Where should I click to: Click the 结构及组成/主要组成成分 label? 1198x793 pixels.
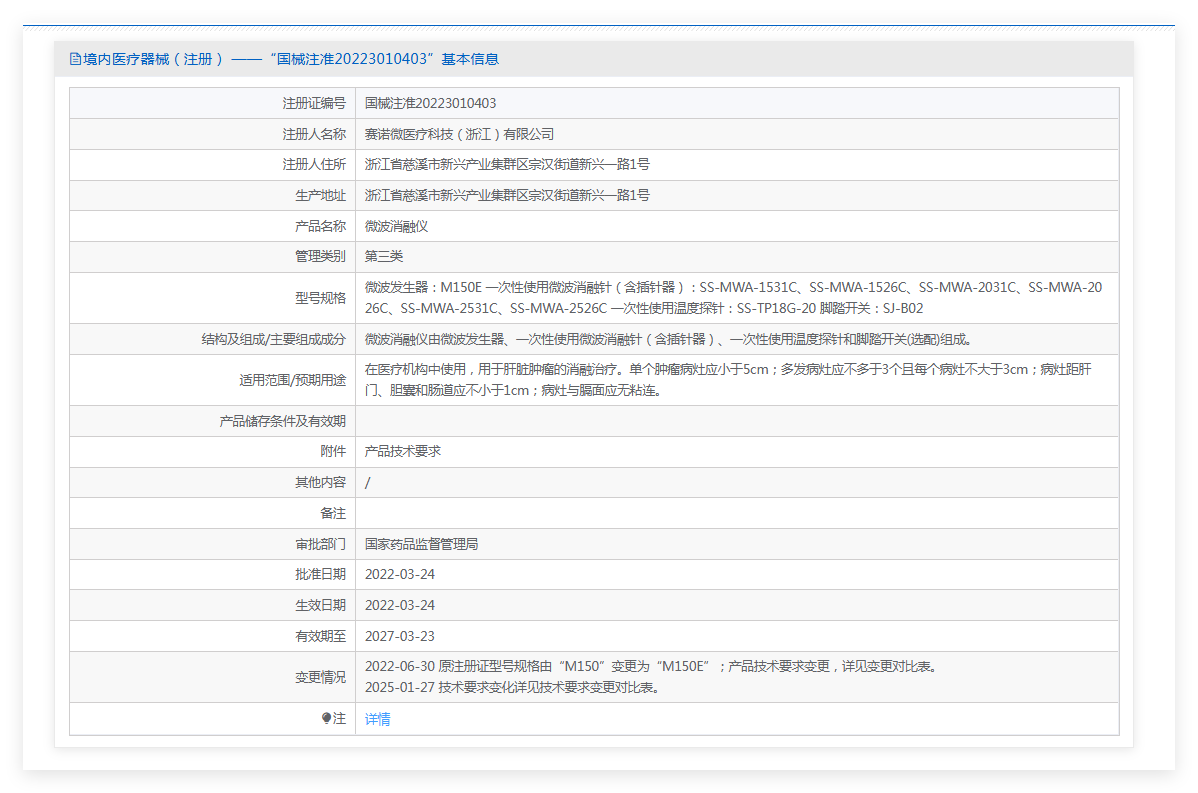click(273, 339)
